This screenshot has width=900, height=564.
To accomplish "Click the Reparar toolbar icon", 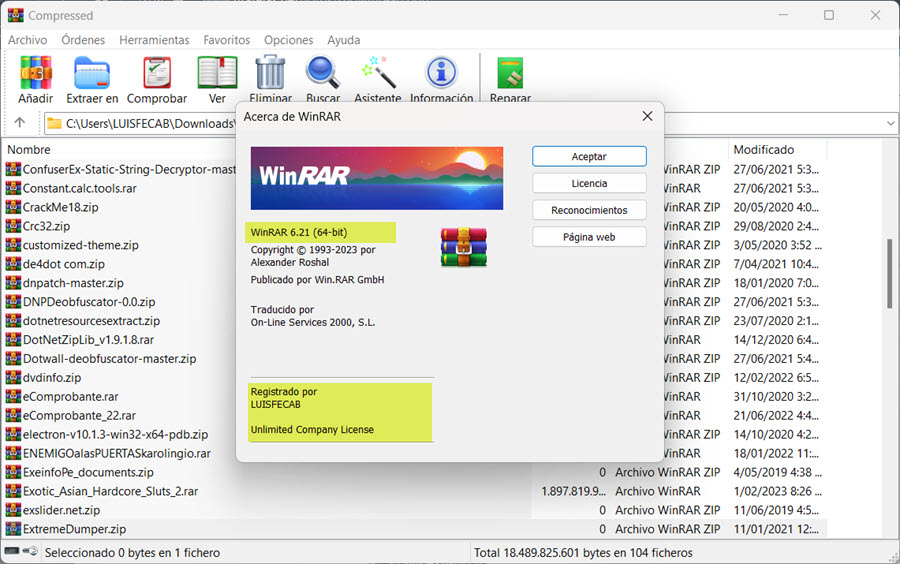I will [510, 73].
